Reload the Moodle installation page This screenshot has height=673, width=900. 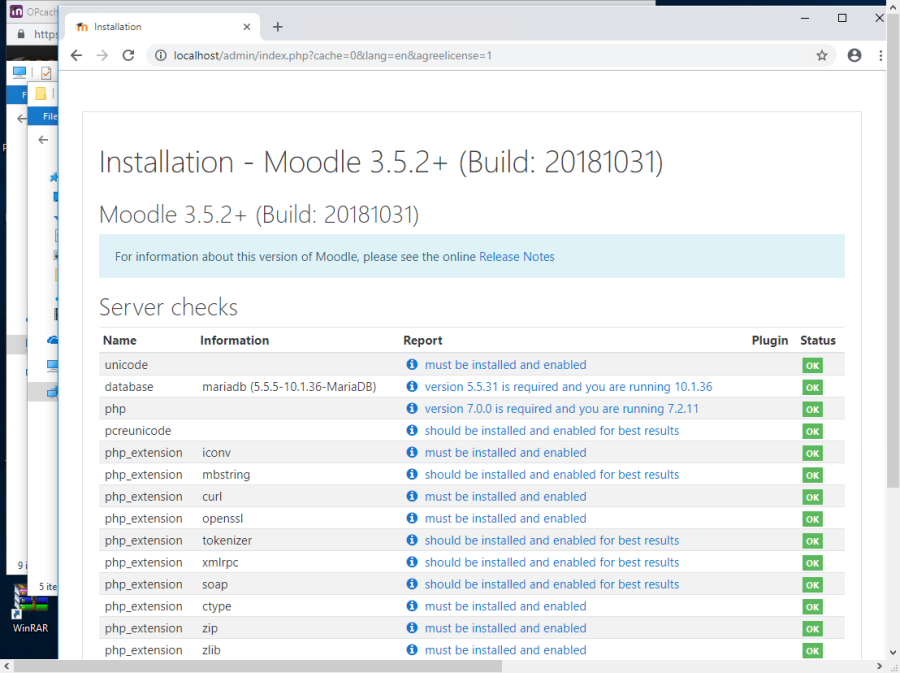click(128, 56)
